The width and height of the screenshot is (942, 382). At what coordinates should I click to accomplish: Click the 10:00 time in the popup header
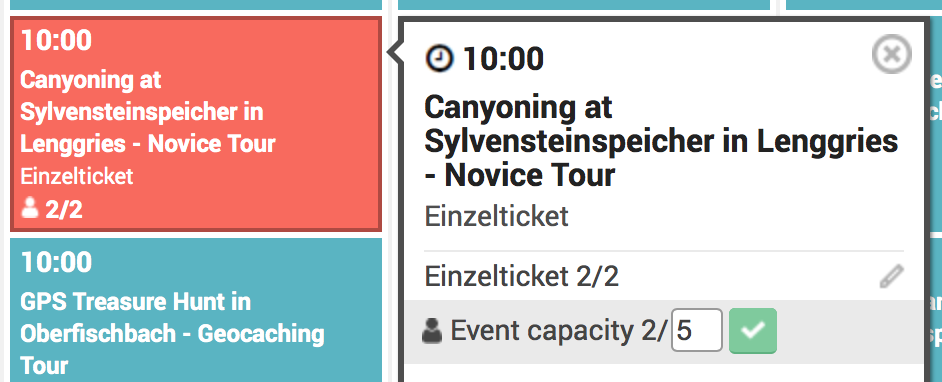pos(503,59)
